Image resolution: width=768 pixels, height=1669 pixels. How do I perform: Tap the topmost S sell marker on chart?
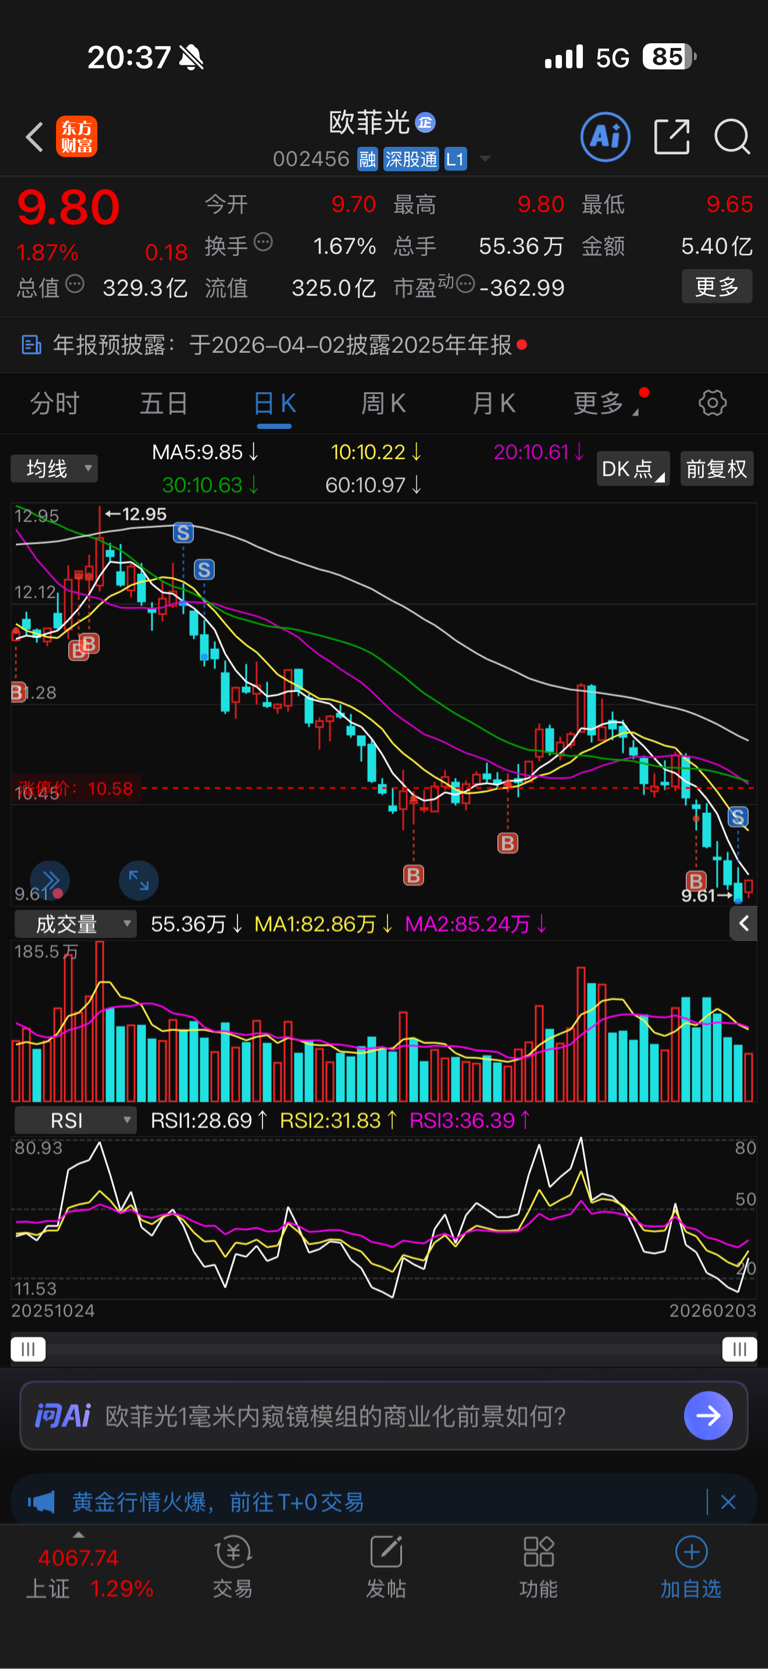coord(183,532)
